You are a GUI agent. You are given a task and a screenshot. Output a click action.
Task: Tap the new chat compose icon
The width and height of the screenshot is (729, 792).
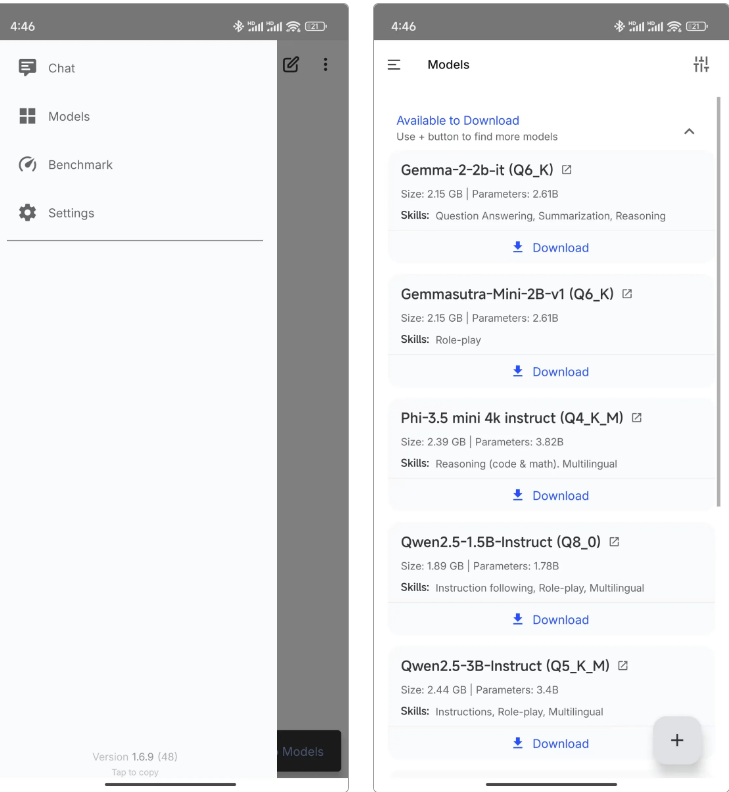[x=291, y=65]
